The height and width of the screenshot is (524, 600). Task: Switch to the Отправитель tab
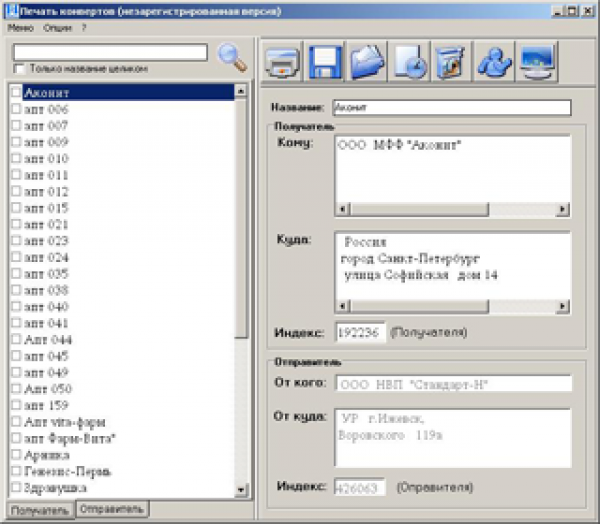click(x=112, y=509)
